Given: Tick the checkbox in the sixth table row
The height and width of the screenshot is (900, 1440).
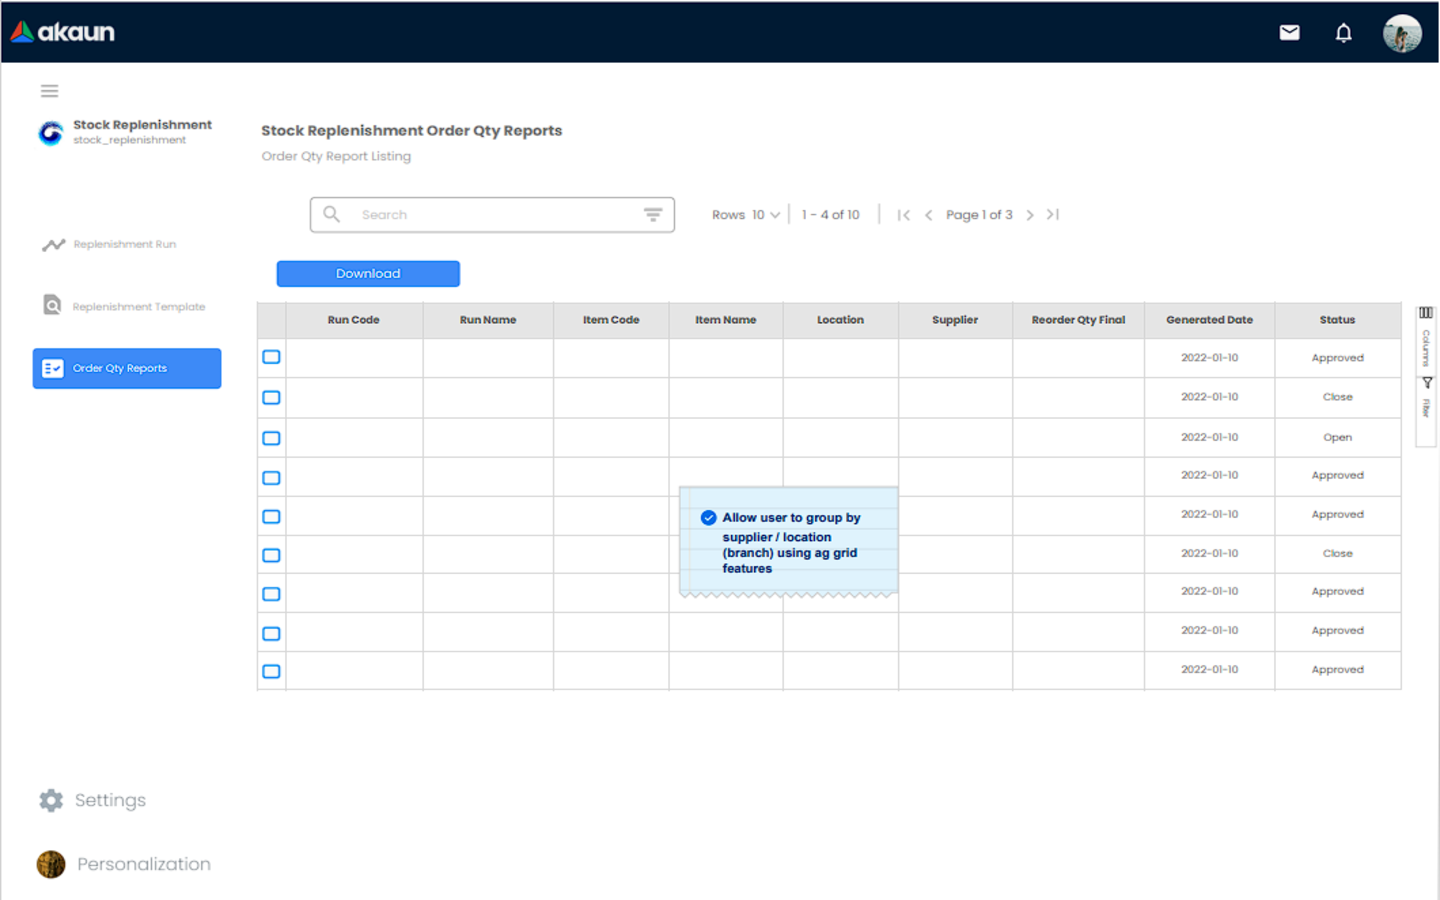Looking at the screenshot, I should click(271, 556).
